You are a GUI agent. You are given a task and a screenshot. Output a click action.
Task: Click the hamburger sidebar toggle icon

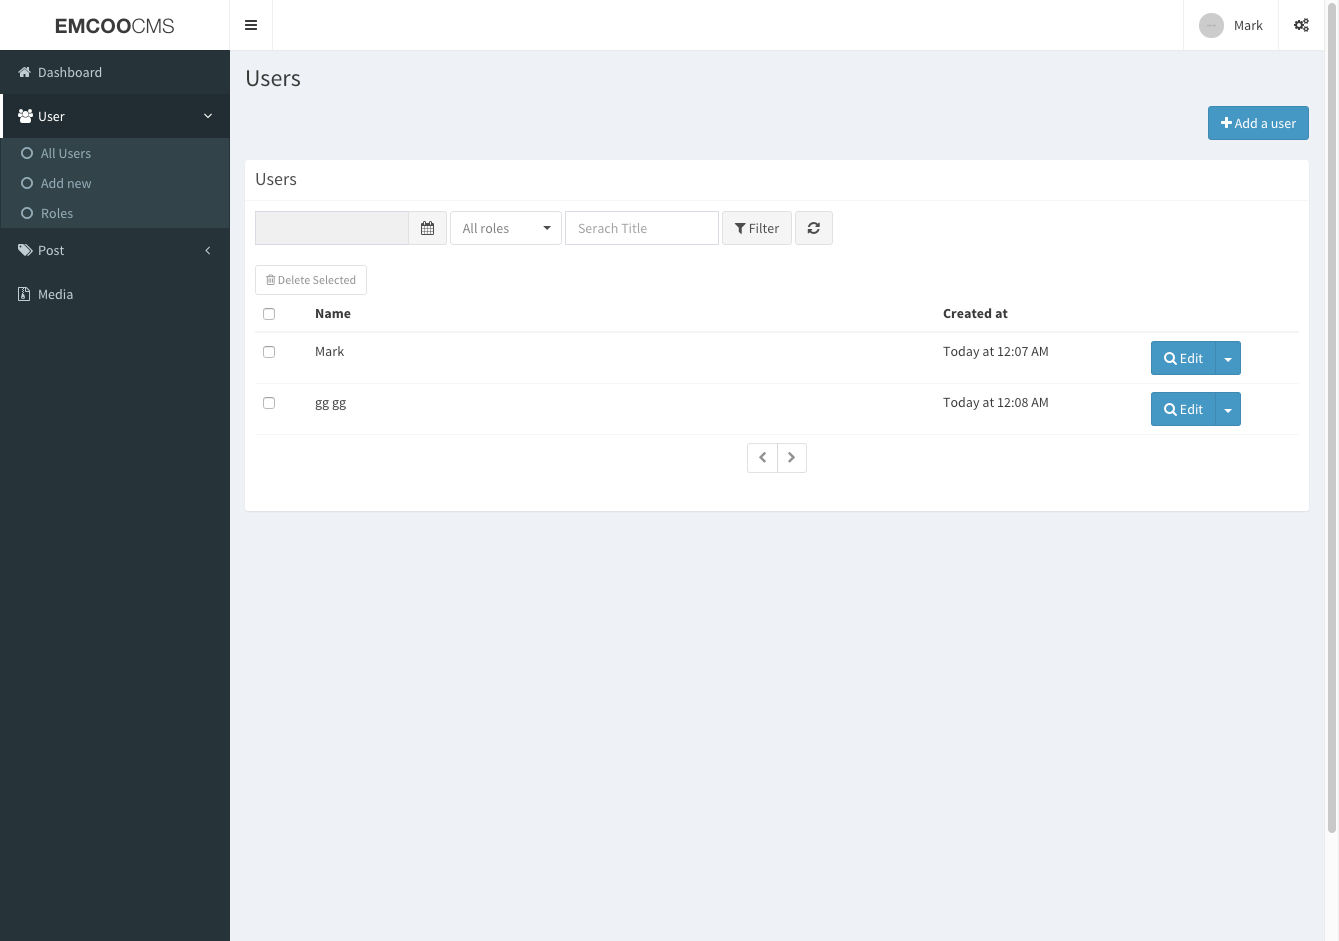[x=251, y=25]
